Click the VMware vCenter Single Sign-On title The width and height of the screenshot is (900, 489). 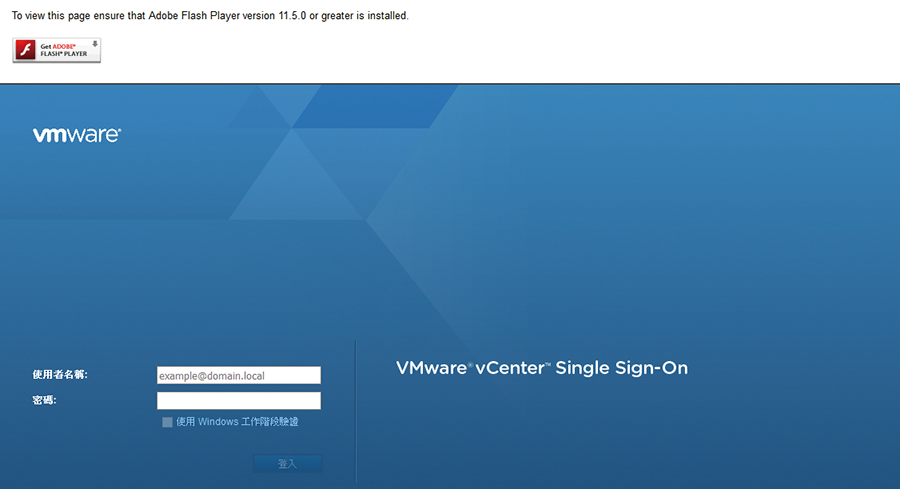pyautogui.click(x=542, y=368)
